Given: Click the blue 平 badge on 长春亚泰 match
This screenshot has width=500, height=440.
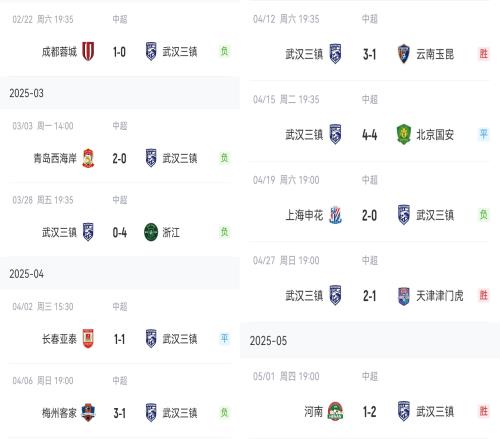Looking at the screenshot, I should click(224, 338).
